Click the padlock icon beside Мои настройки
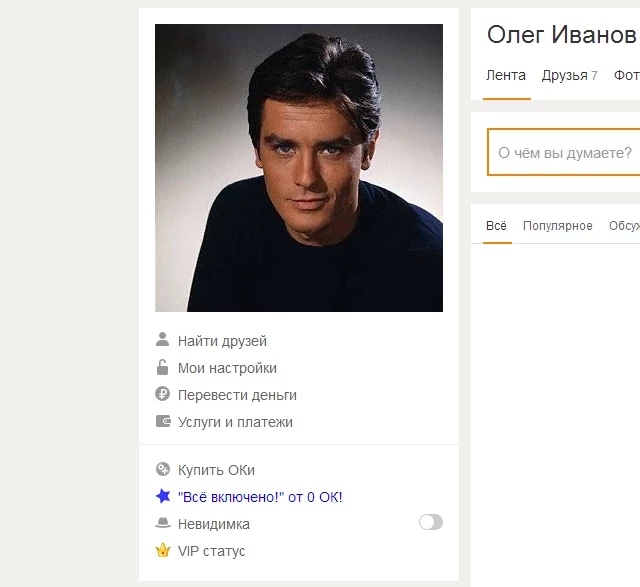This screenshot has width=640, height=587. click(x=162, y=367)
